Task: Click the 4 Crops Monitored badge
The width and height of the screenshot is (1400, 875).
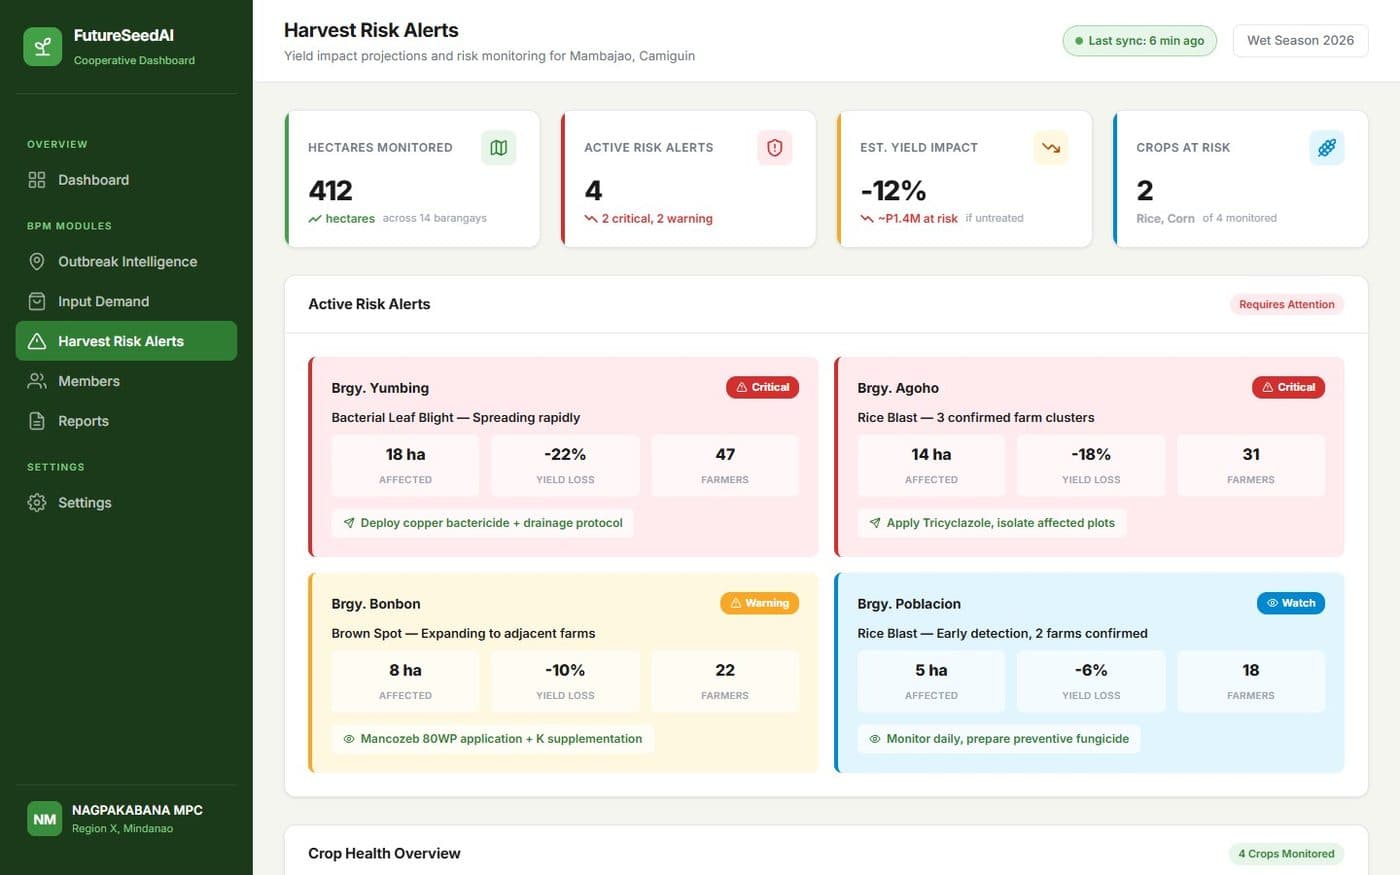Action: click(x=1286, y=854)
